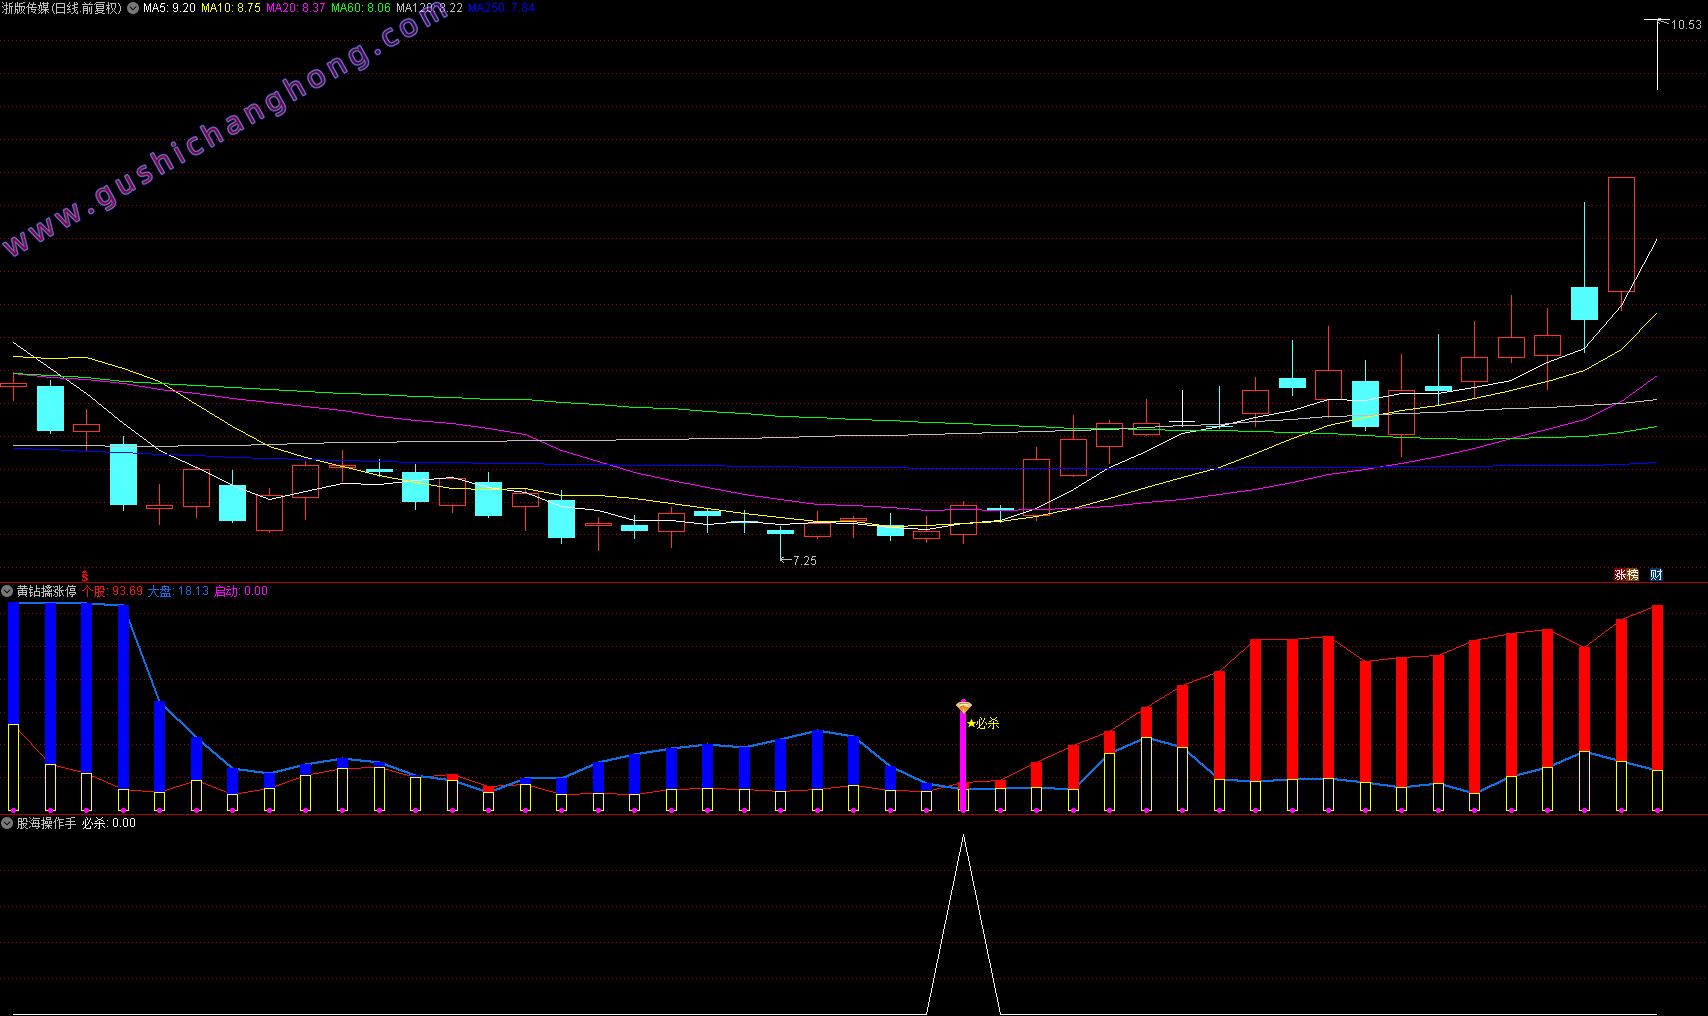The image size is (1708, 1016).
Task: Click the 个股: 93.69 value
Action: pos(112,591)
